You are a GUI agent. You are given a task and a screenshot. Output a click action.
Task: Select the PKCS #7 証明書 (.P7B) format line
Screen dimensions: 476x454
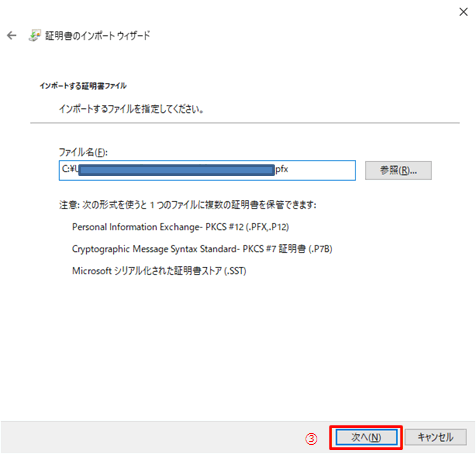[x=202, y=249]
